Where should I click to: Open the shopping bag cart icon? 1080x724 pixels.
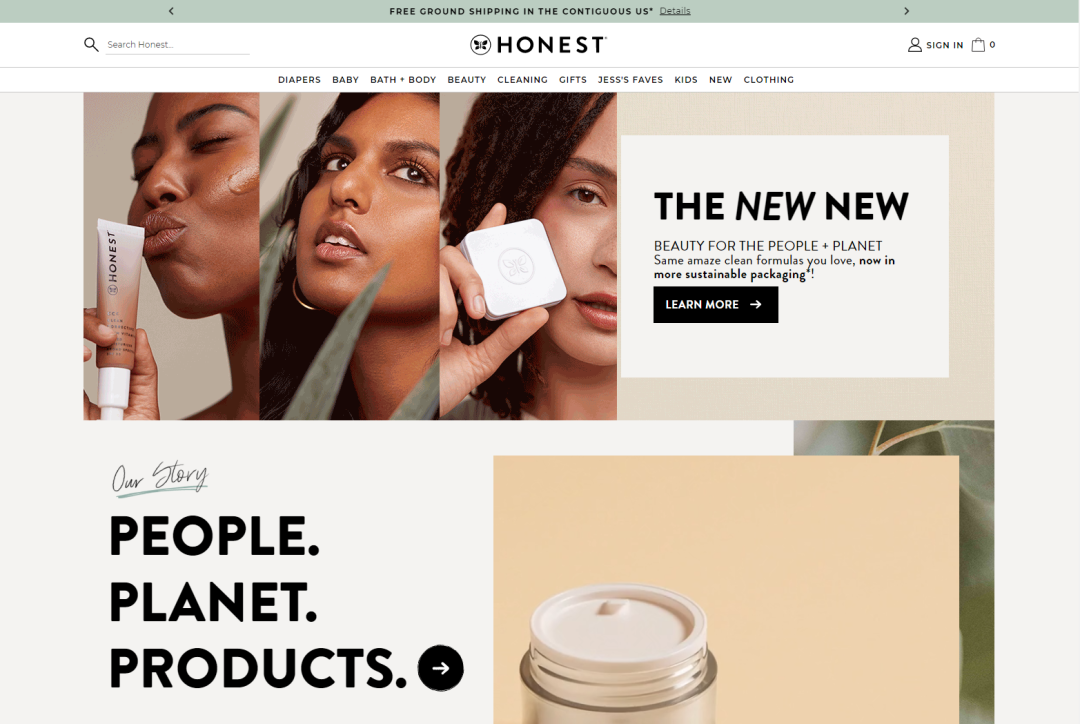click(977, 45)
